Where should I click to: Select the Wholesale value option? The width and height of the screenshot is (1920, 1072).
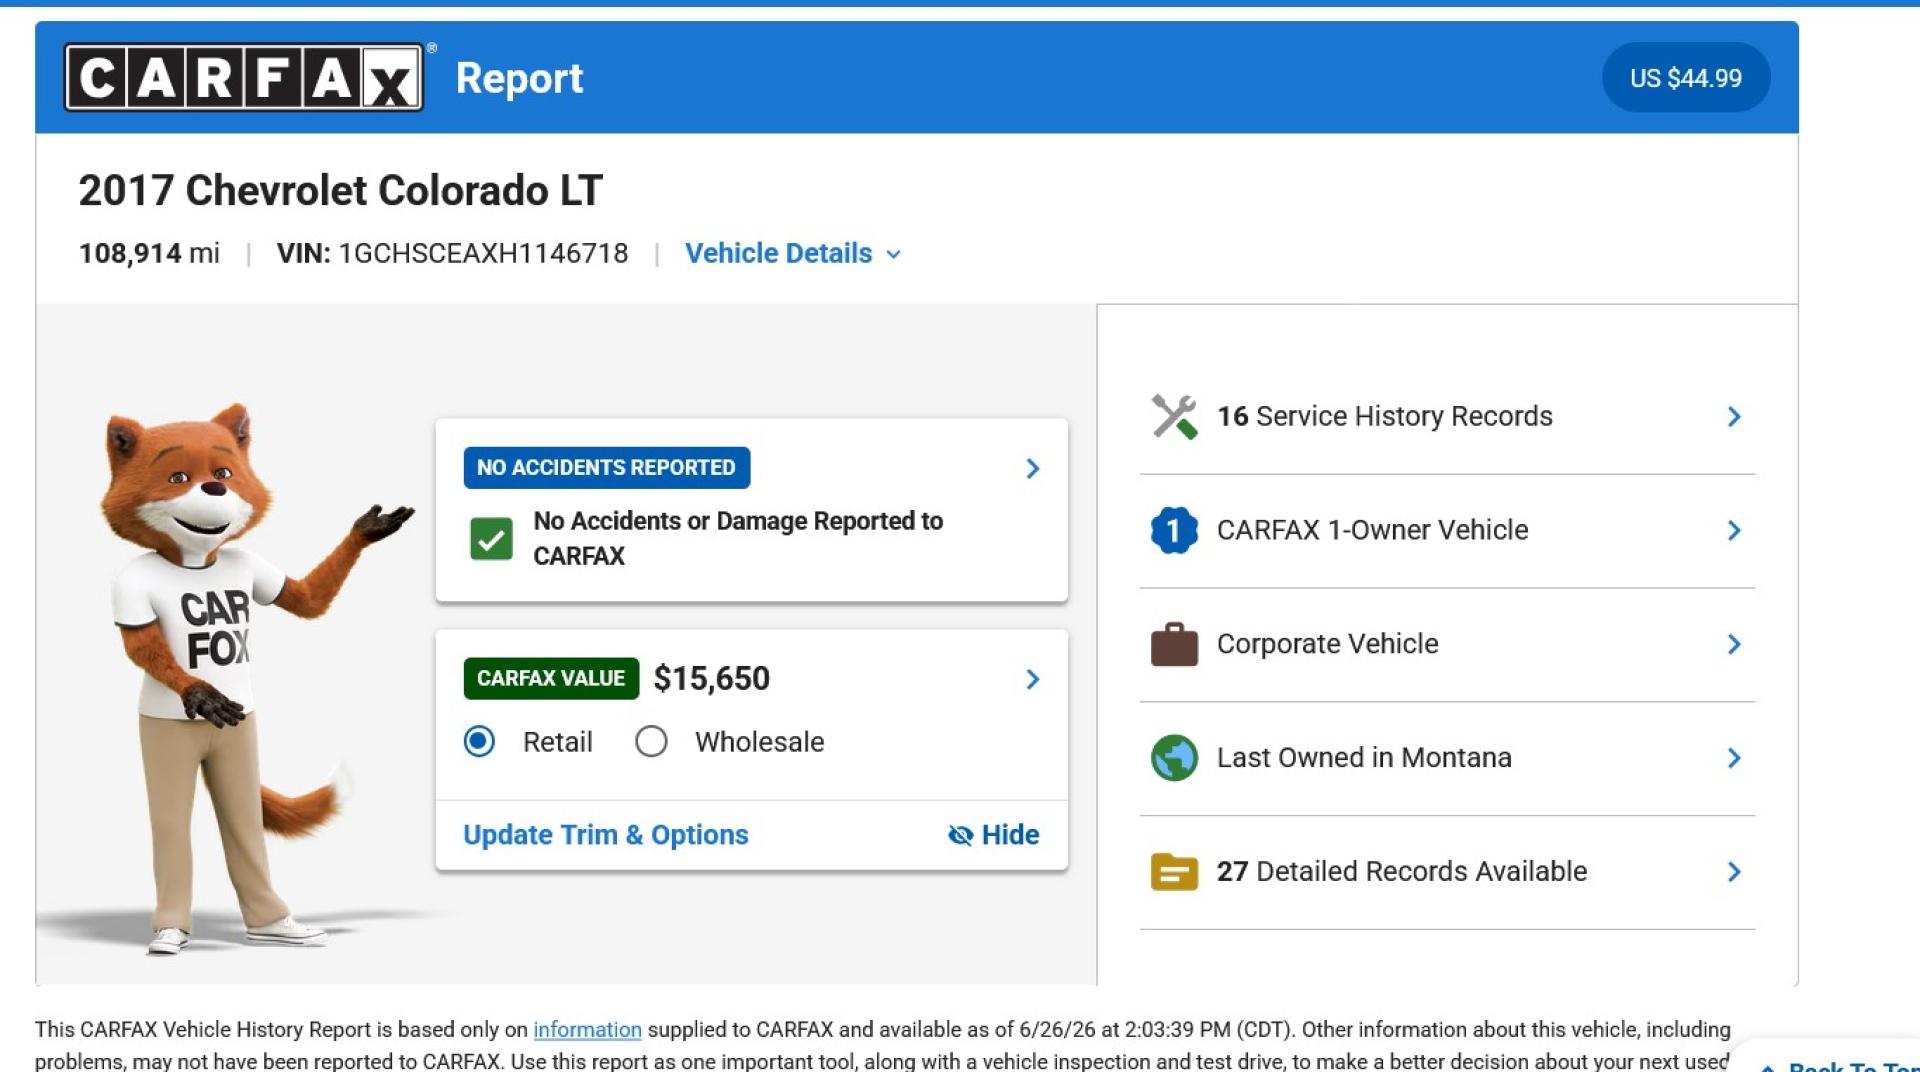pyautogui.click(x=651, y=742)
